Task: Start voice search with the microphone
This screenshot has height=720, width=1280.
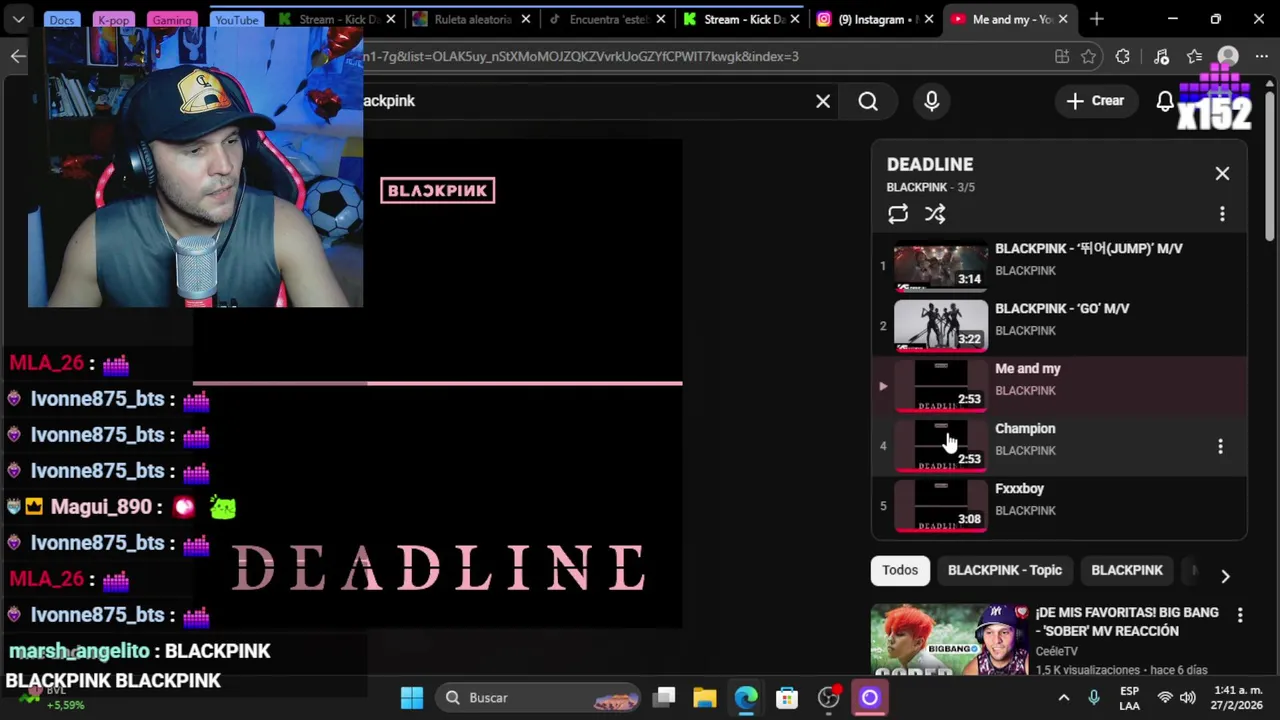Action: [x=932, y=101]
